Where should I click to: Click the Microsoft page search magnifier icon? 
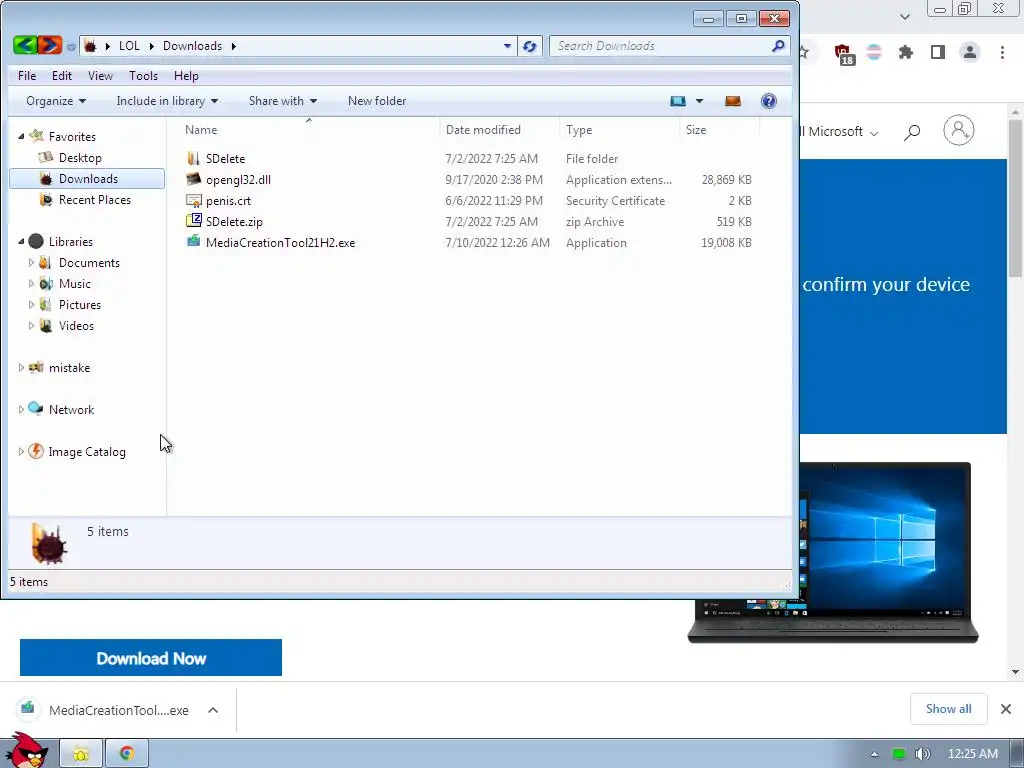point(912,133)
